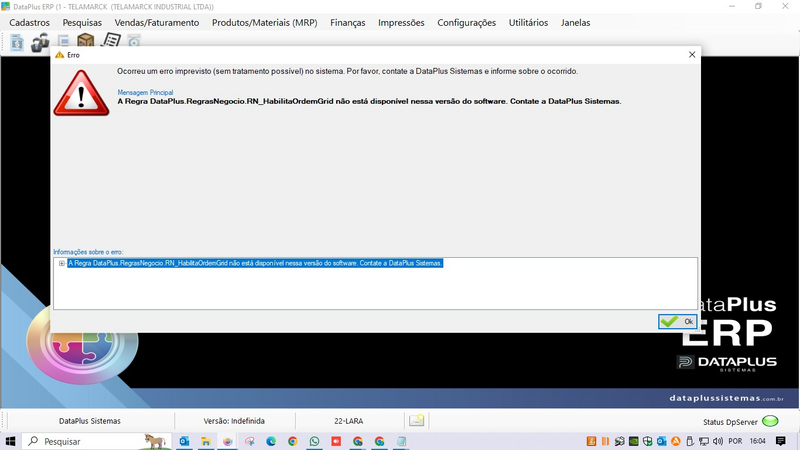The height and width of the screenshot is (450, 800).
Task: Open the Produtos/Materiais (MRP) menu
Action: [265, 22]
